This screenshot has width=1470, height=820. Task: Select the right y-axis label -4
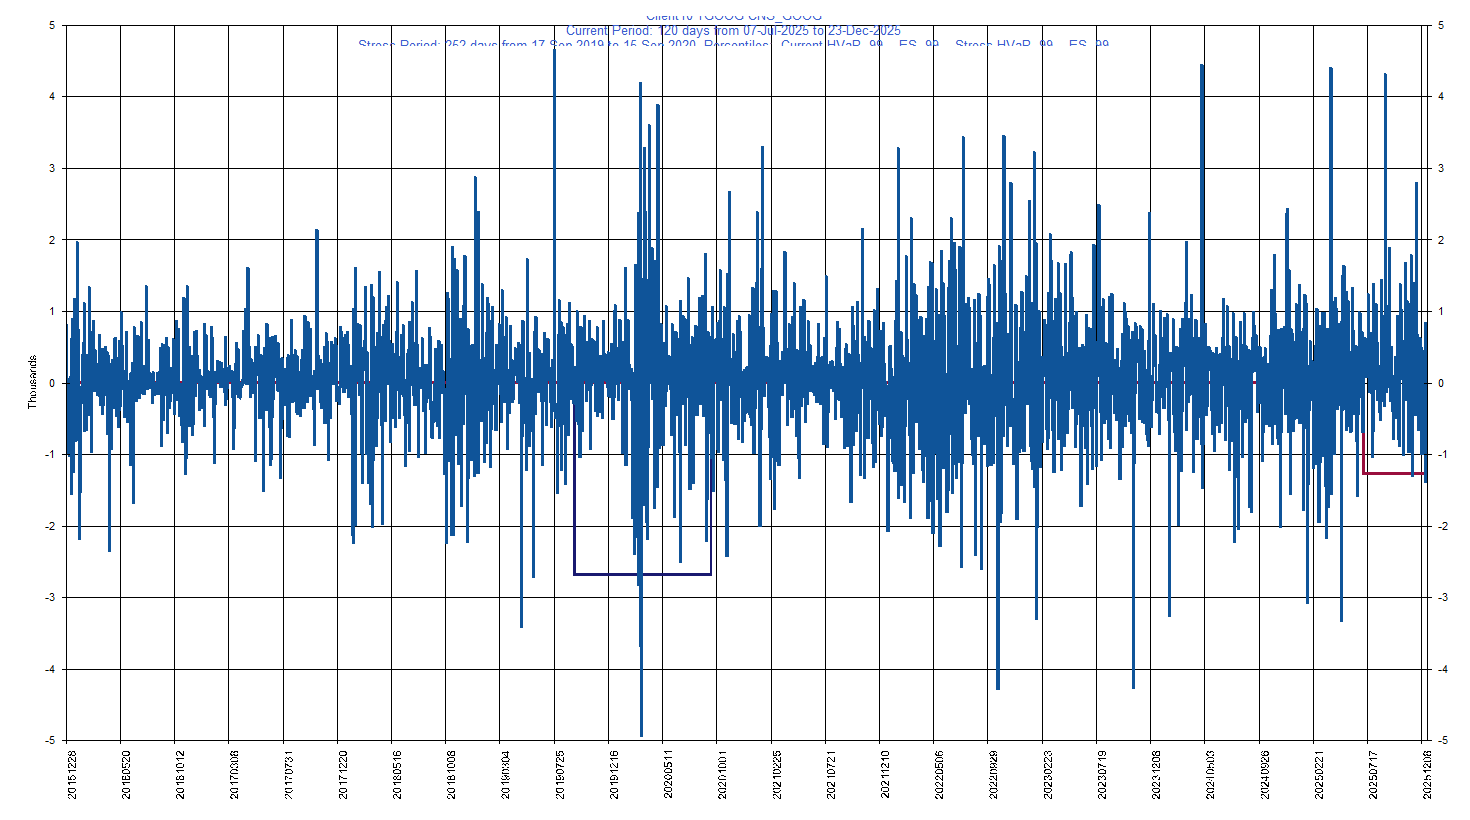click(x=1442, y=669)
